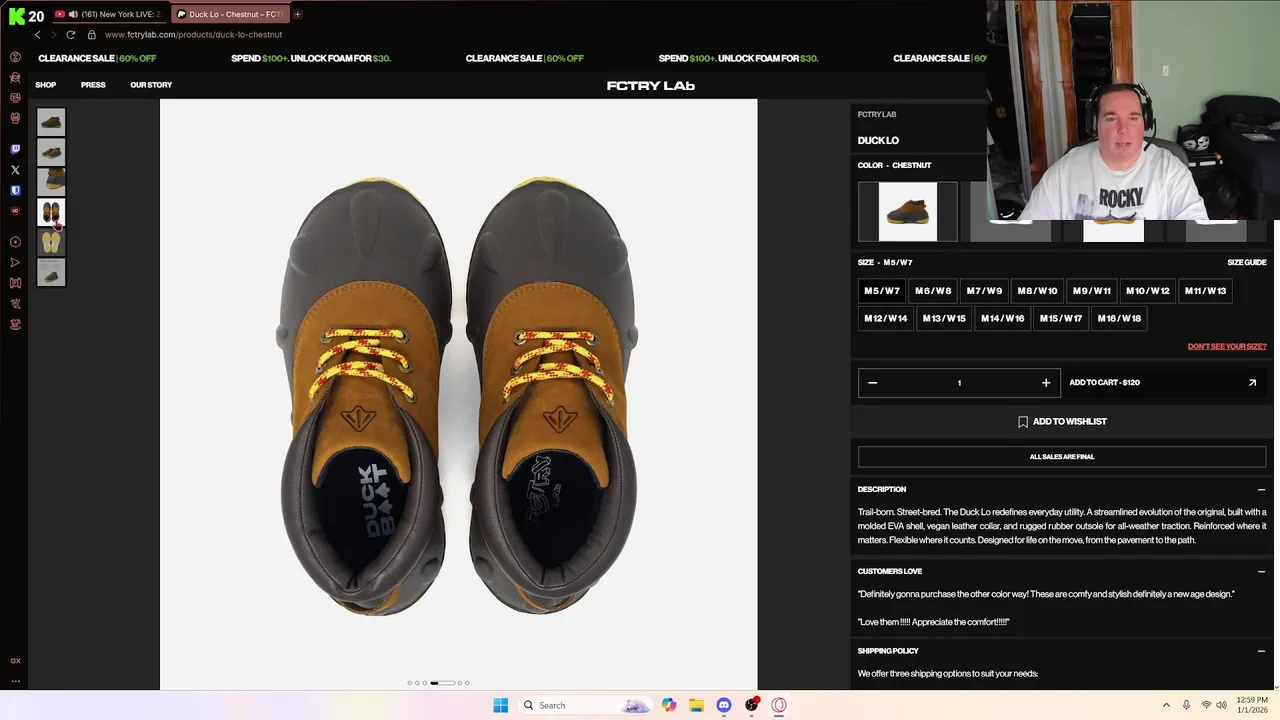The image size is (1280, 720).
Task: Open a new browser tab with plus icon
Action: [x=297, y=14]
